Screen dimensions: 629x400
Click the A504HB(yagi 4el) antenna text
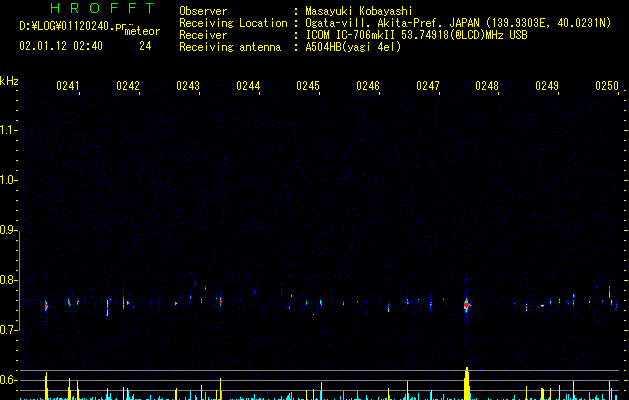[353, 47]
